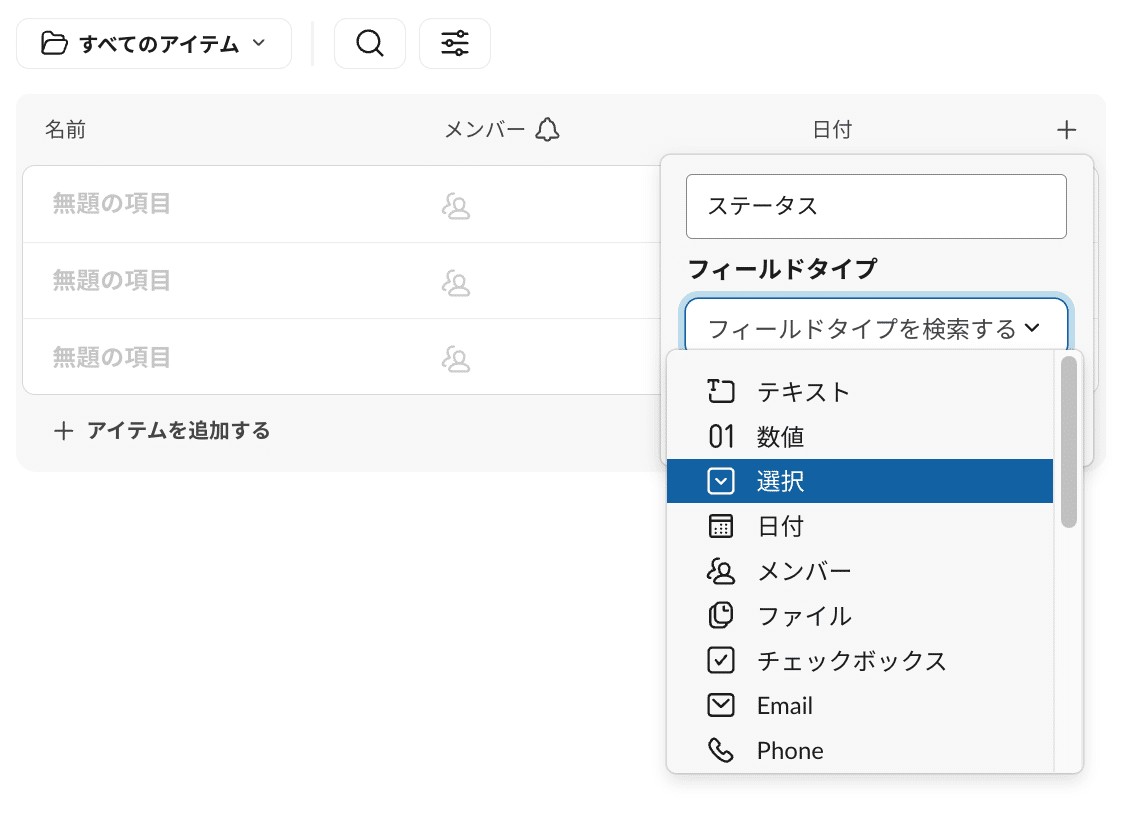Open the search magnifier icon
Image resolution: width=1142 pixels, height=830 pixels.
pos(369,43)
